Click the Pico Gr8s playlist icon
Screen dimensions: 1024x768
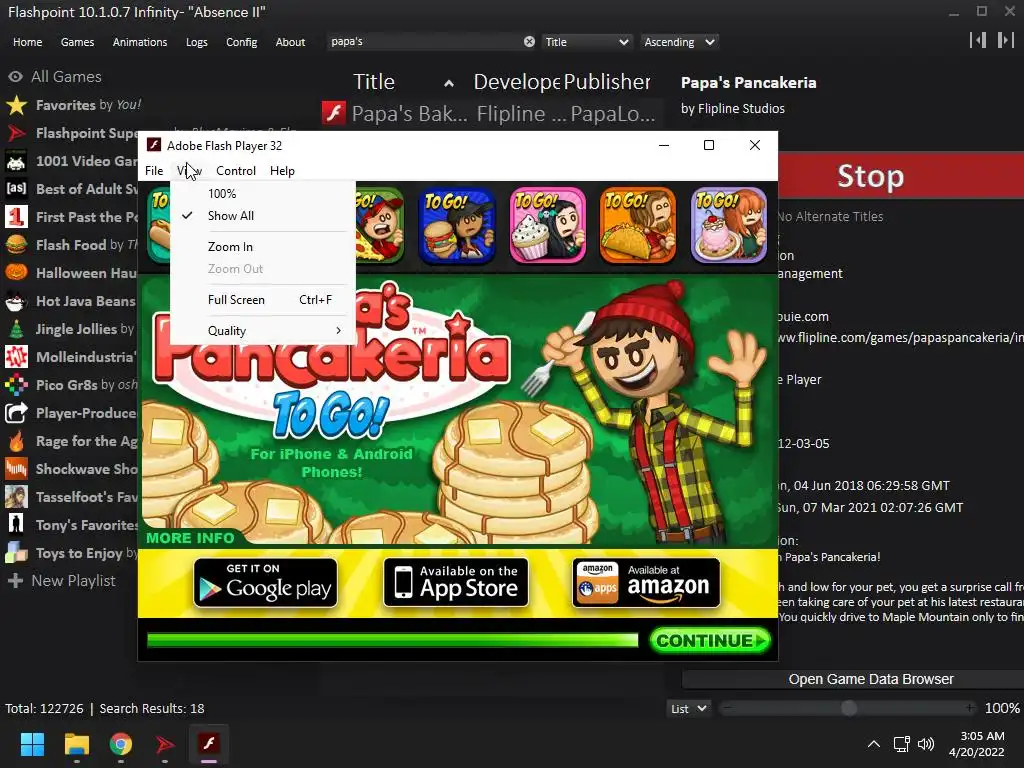[16, 385]
